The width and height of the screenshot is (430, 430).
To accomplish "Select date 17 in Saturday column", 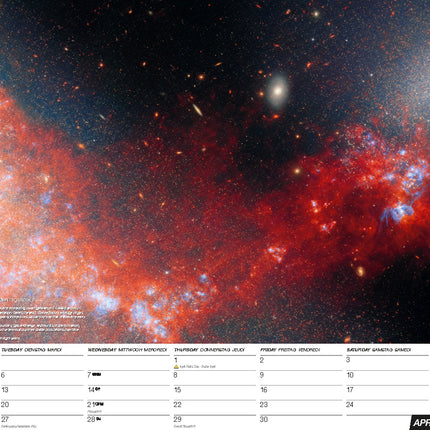I will (x=350, y=390).
